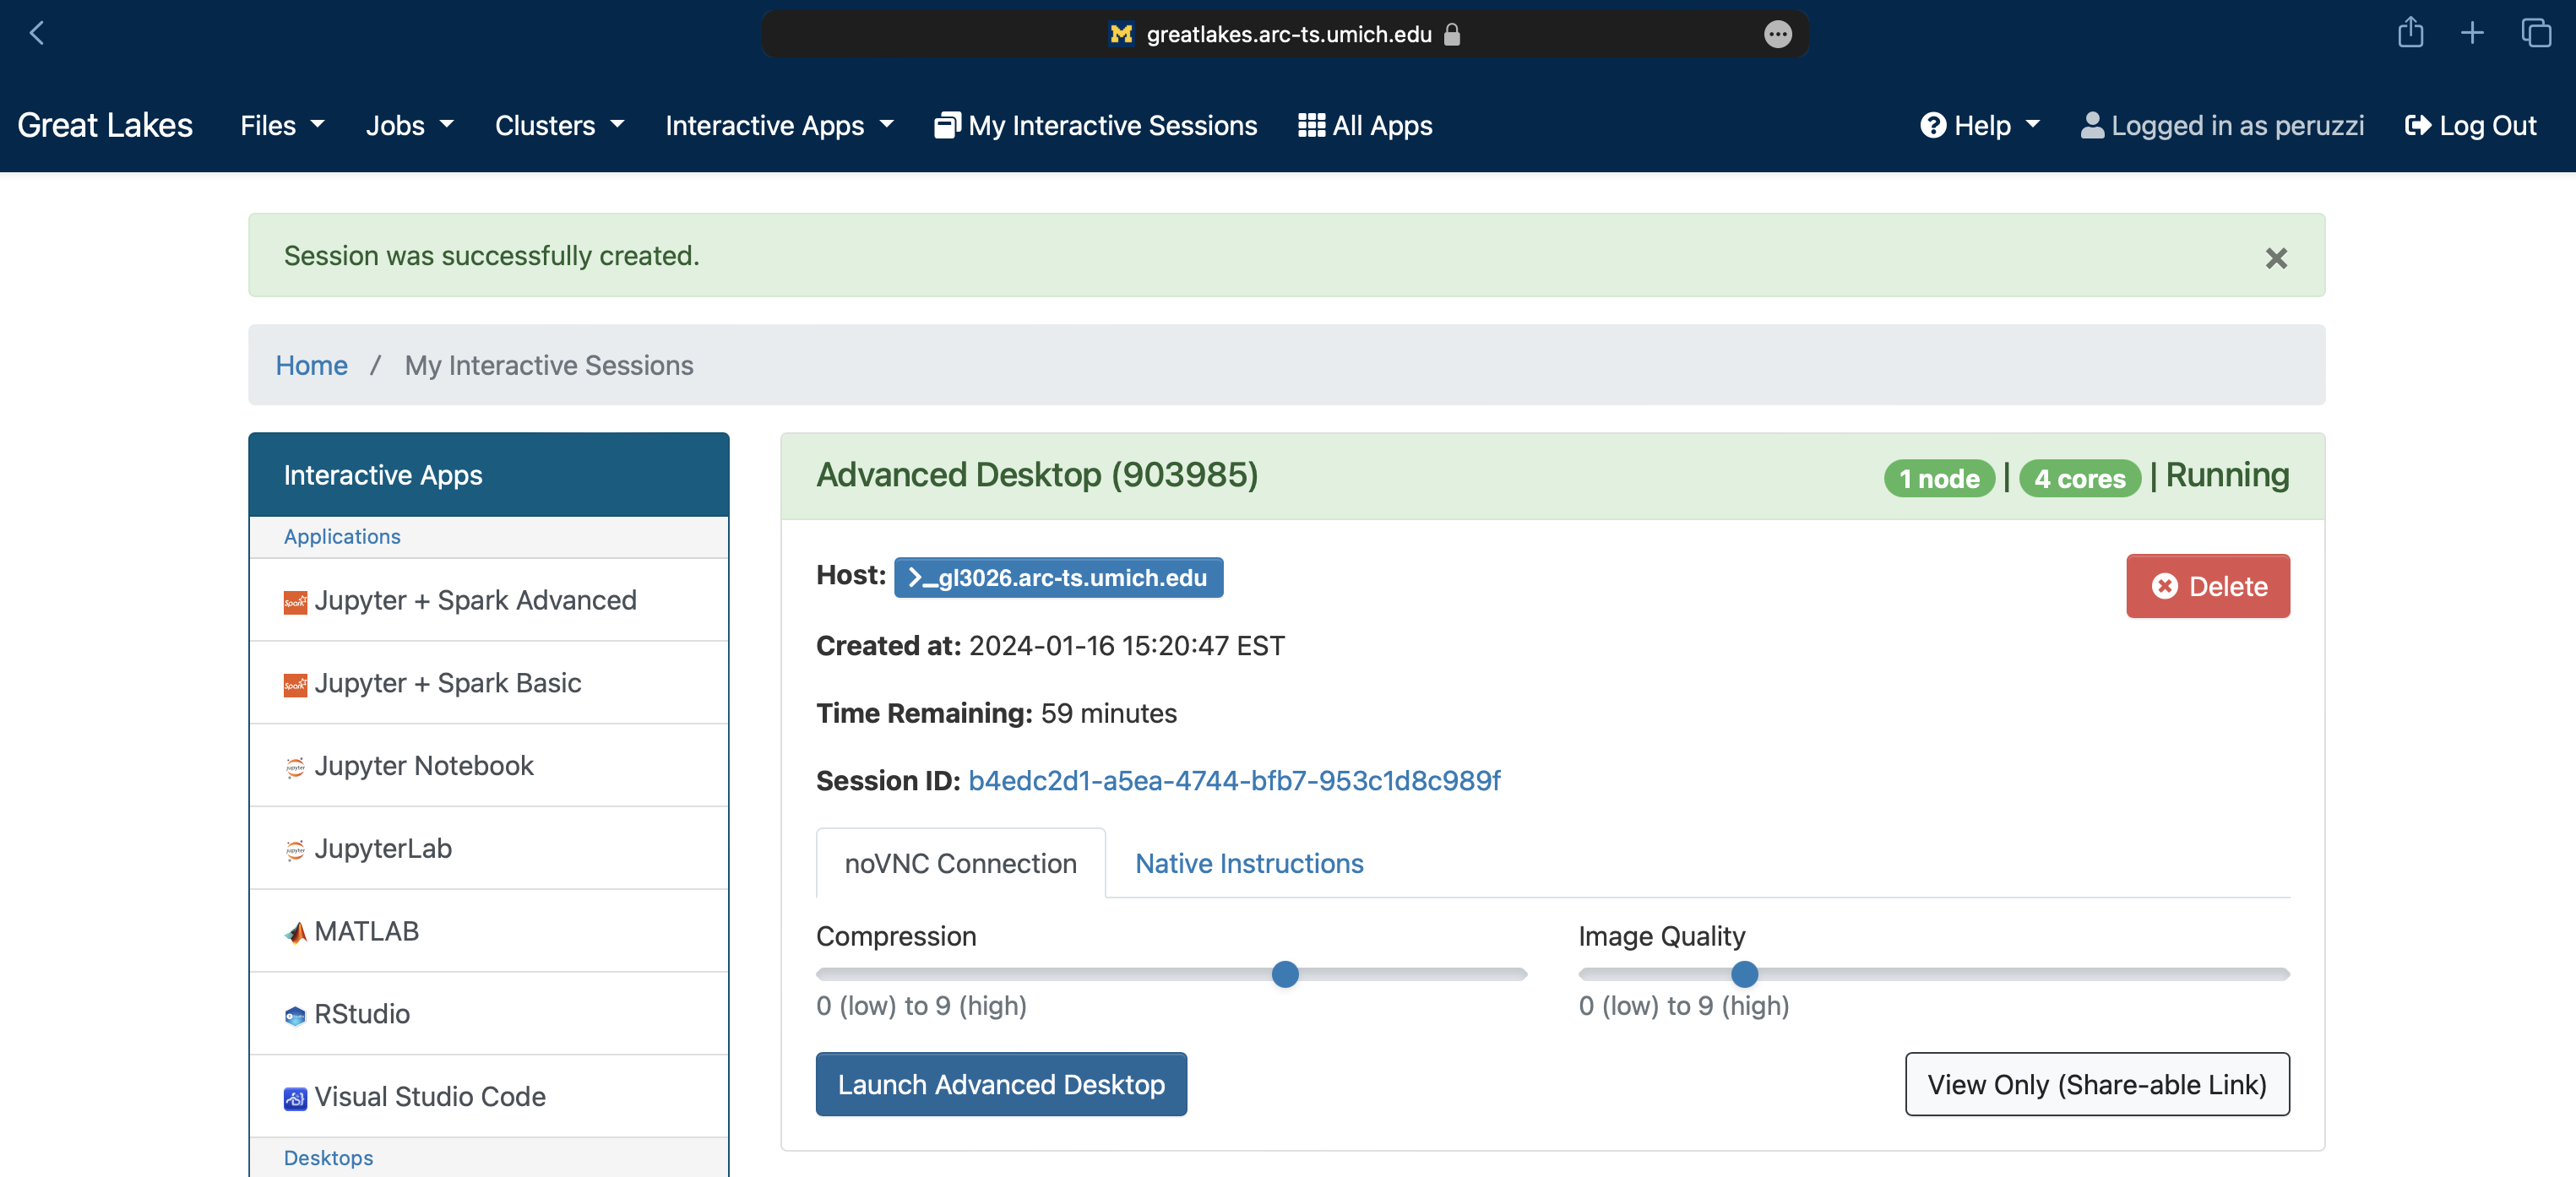Launch Visual Studio Code app

(x=430, y=1096)
